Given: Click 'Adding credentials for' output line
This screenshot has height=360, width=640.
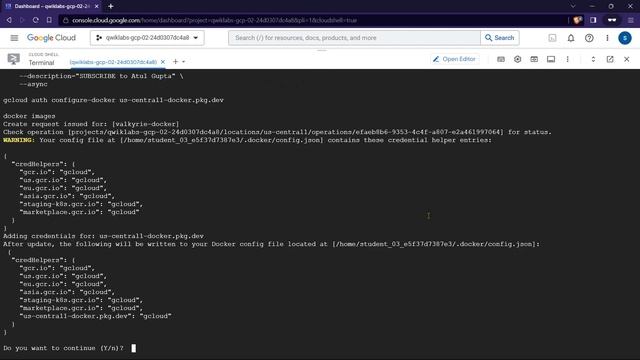Looking at the screenshot, I should [103, 236].
